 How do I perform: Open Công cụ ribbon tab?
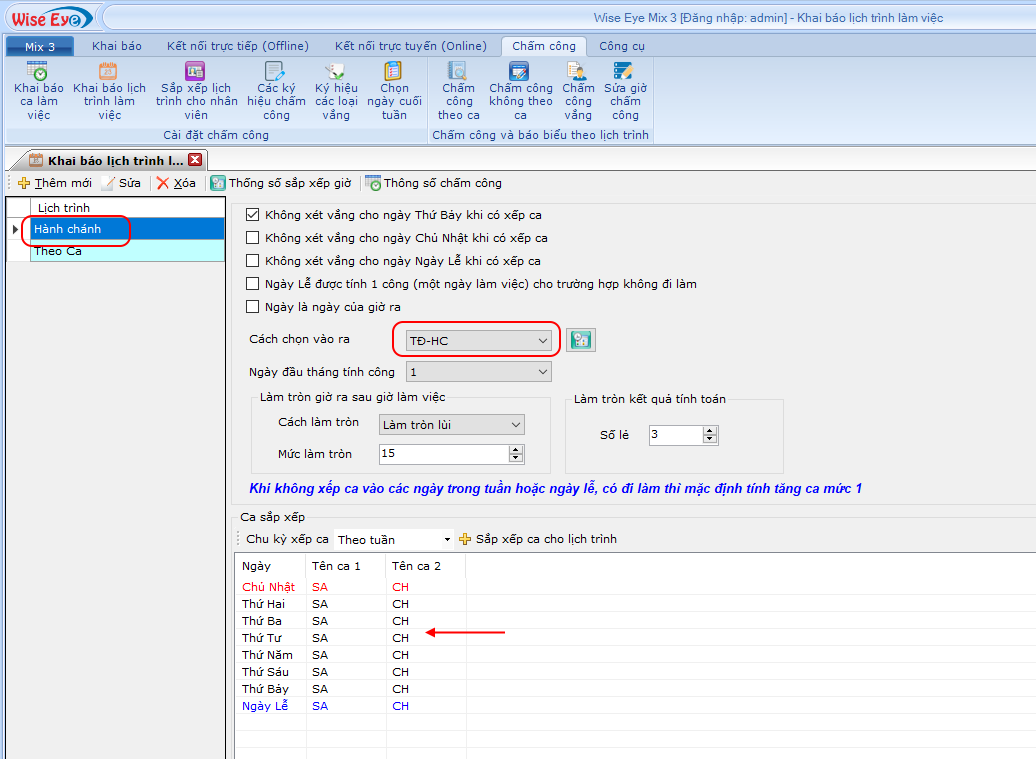[621, 46]
